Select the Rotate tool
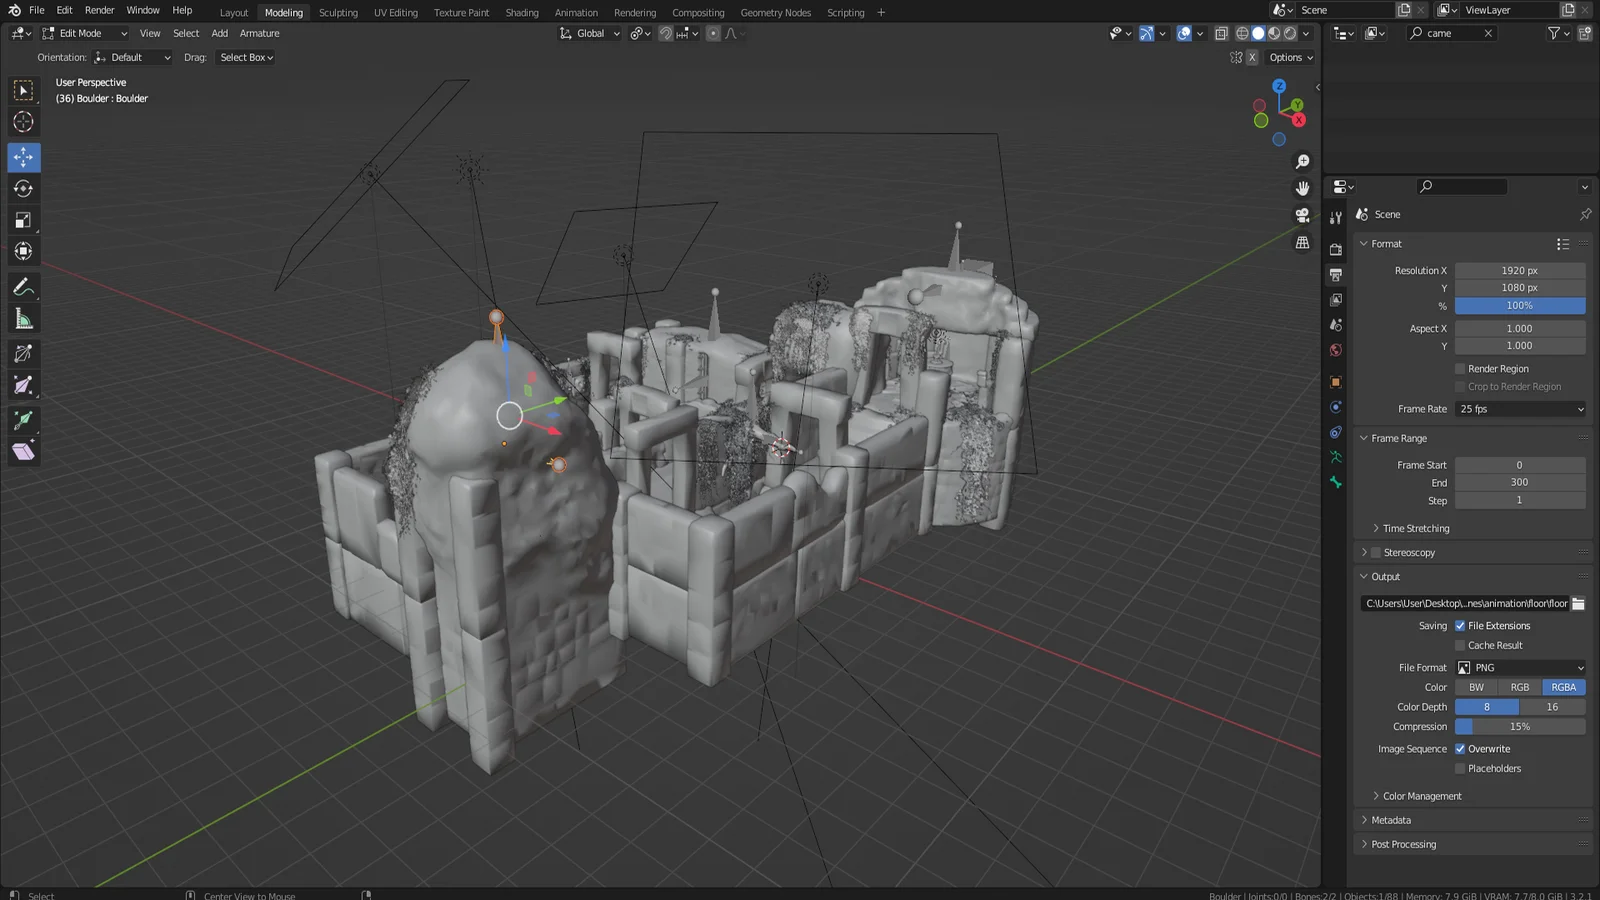Image resolution: width=1600 pixels, height=900 pixels. point(24,189)
